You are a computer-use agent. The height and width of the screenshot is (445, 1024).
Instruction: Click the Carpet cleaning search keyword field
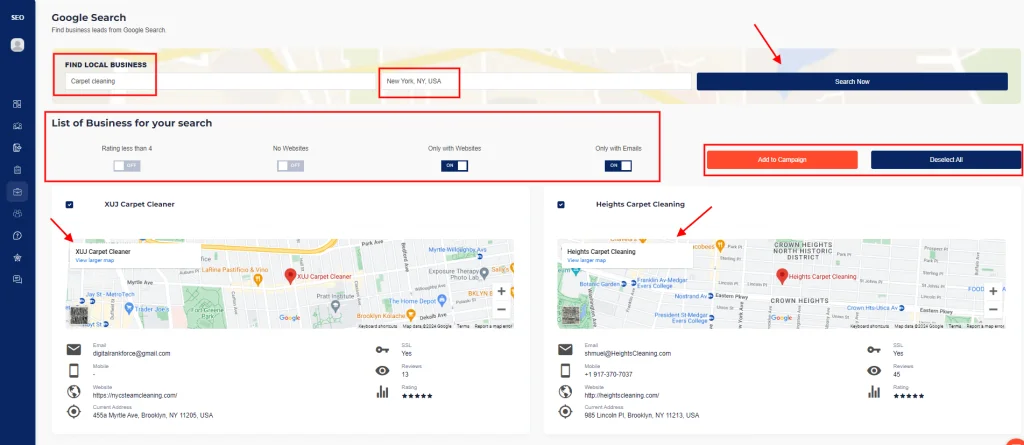click(215, 81)
